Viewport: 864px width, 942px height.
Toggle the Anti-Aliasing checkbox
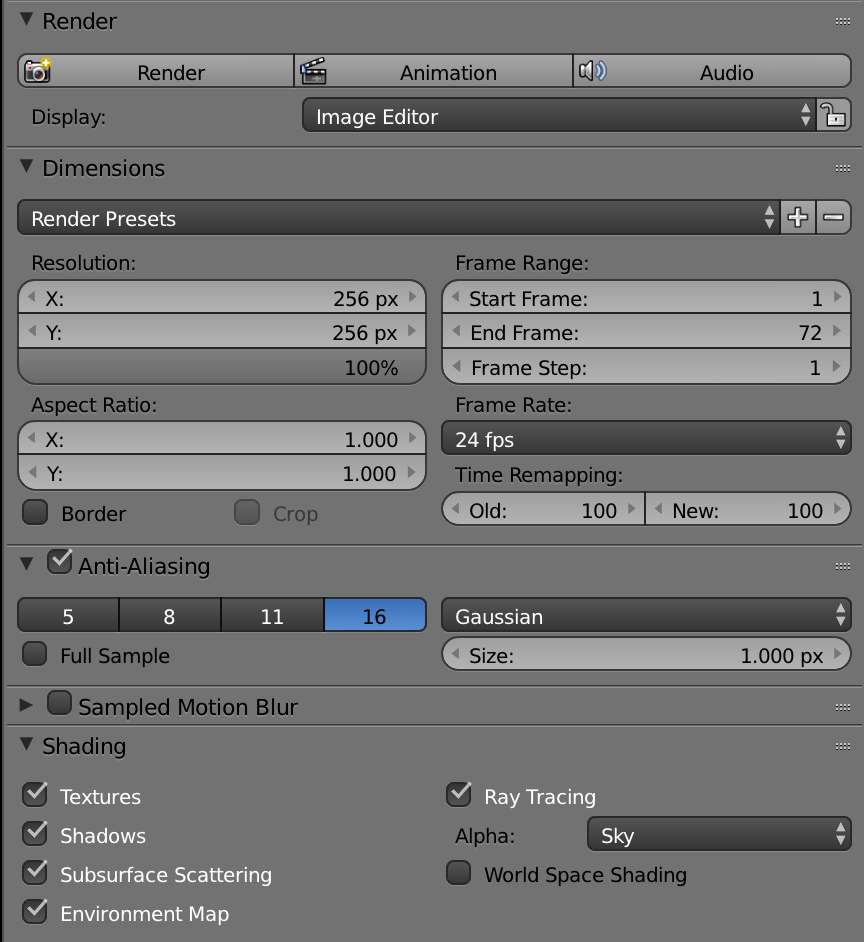click(59, 561)
